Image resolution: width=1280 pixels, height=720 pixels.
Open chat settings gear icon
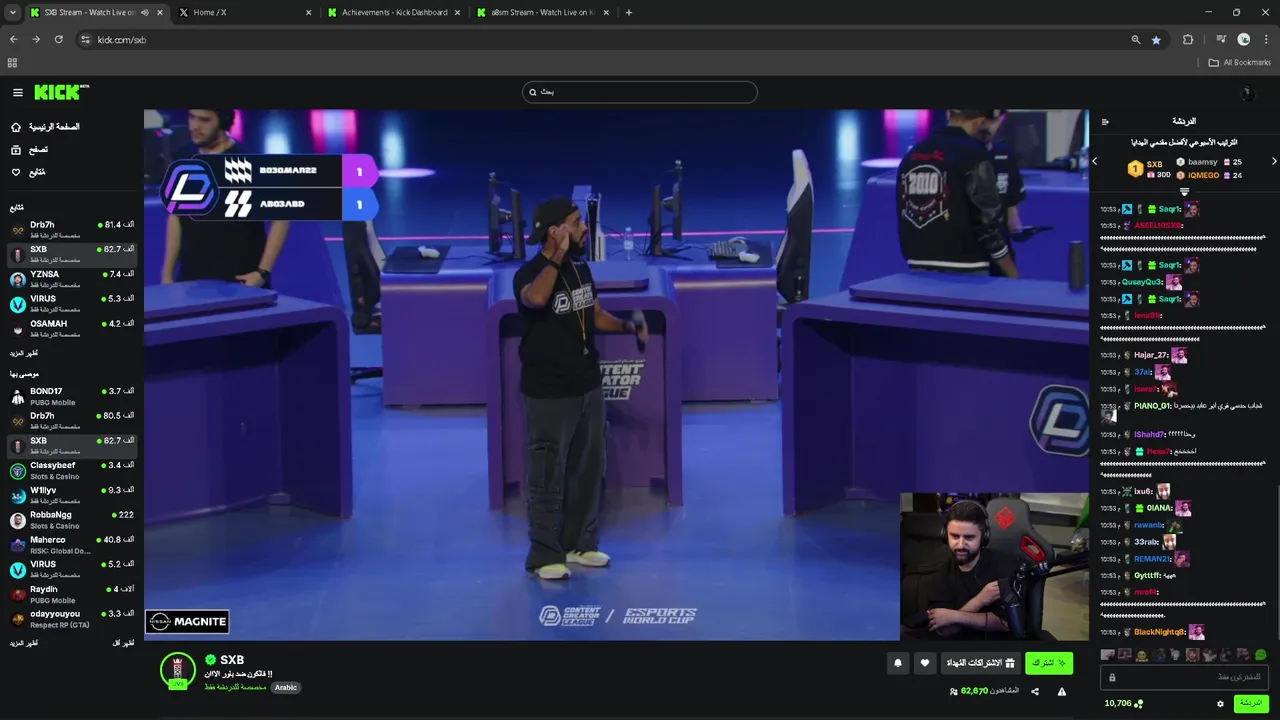(x=1220, y=704)
